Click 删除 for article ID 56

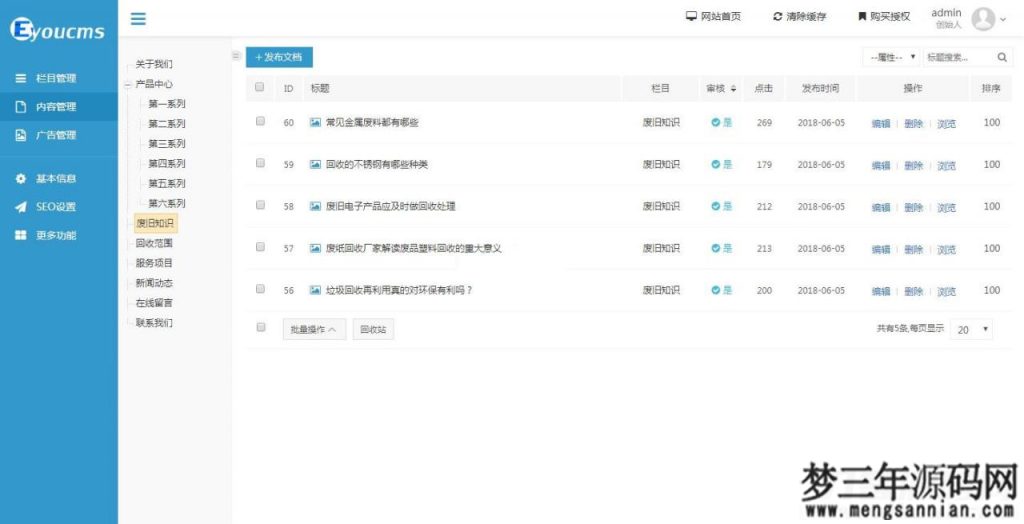click(x=914, y=291)
